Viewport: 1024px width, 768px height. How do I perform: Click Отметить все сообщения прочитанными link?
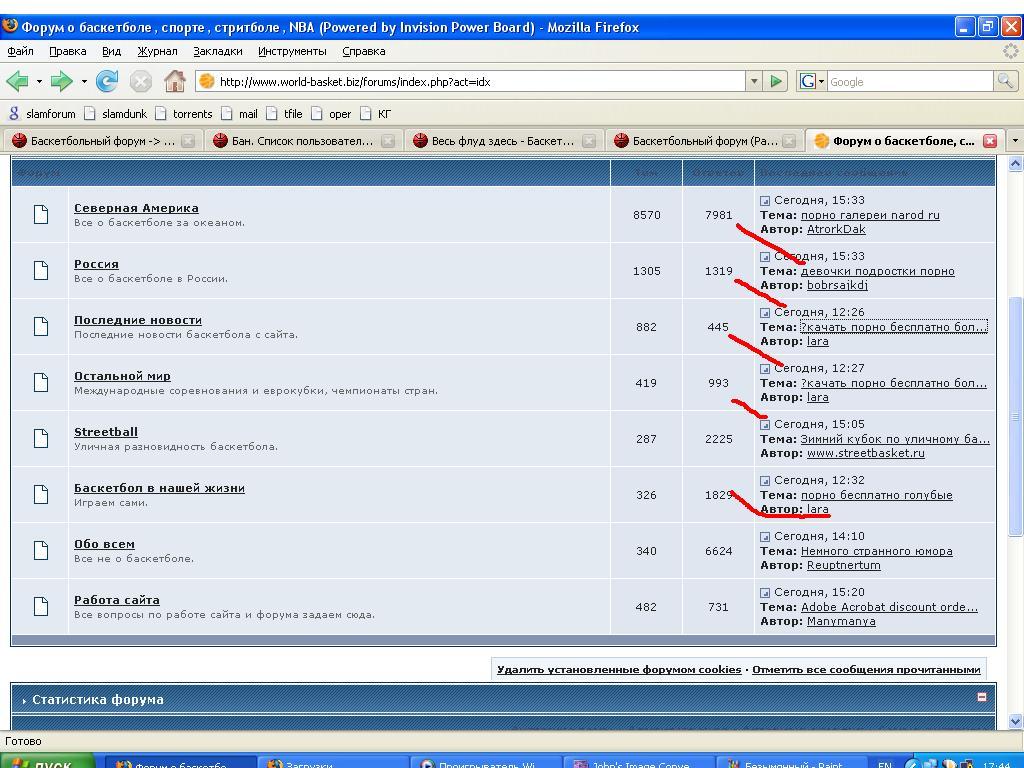(866, 669)
